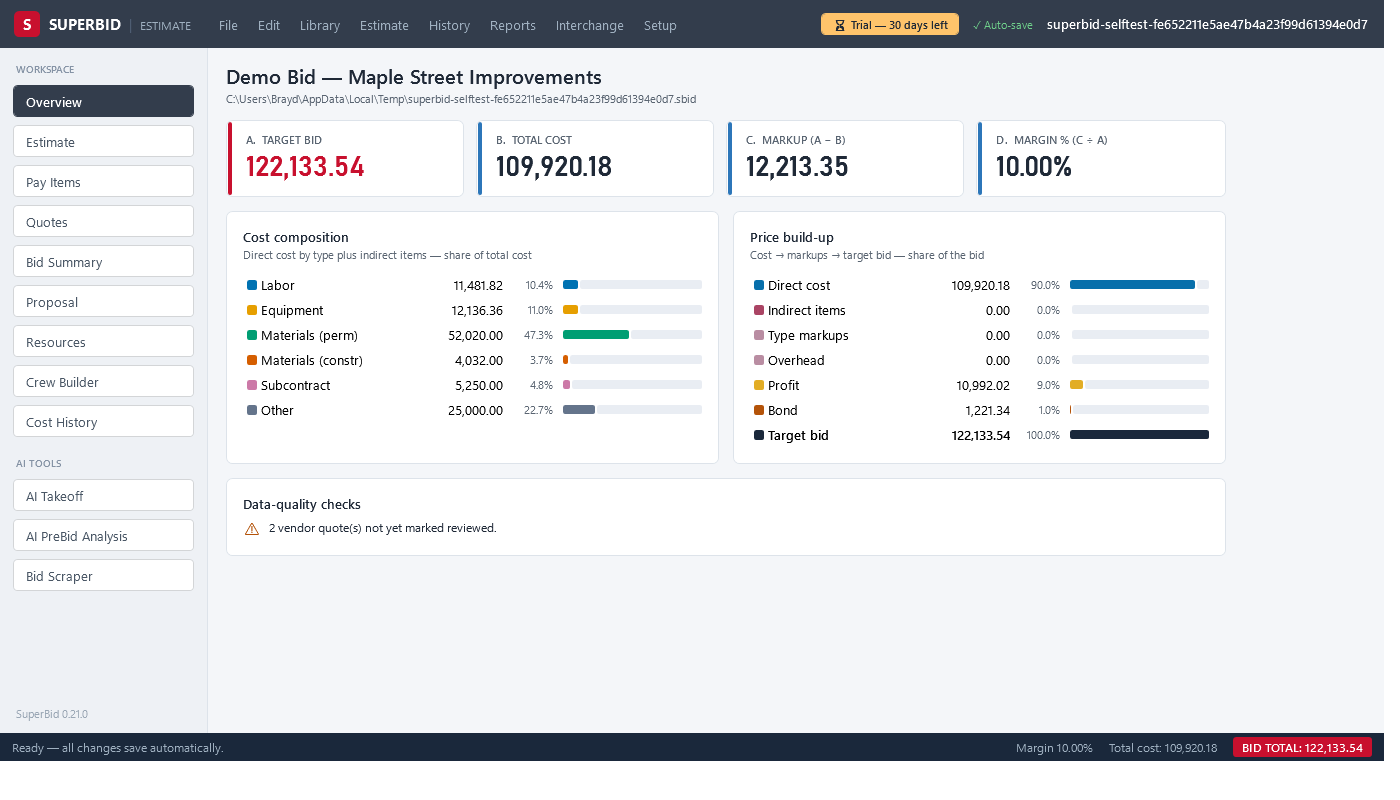Click the Trial — 30 days left badge

coord(890,25)
